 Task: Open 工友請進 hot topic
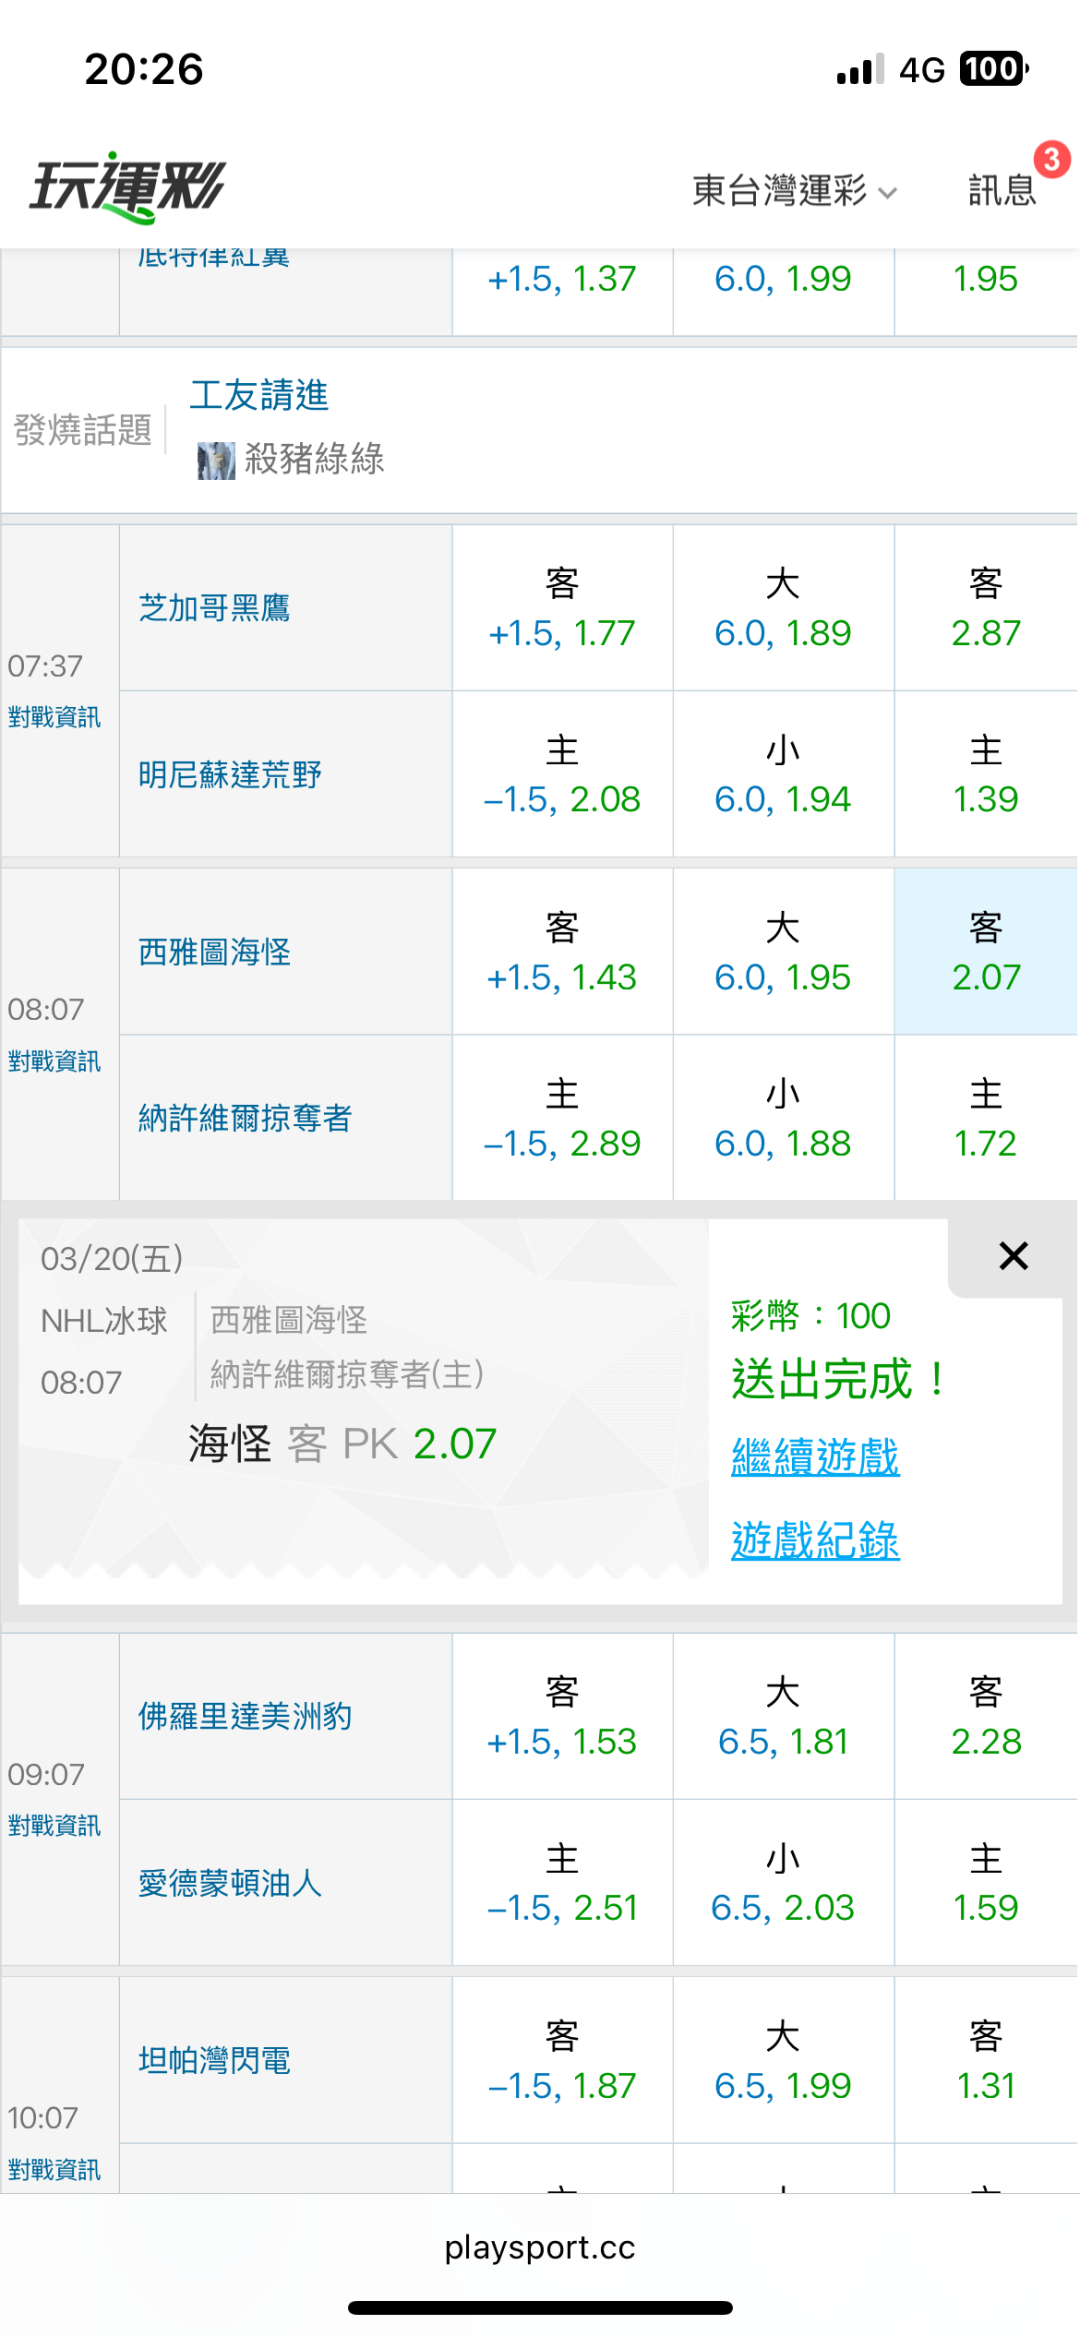[259, 395]
